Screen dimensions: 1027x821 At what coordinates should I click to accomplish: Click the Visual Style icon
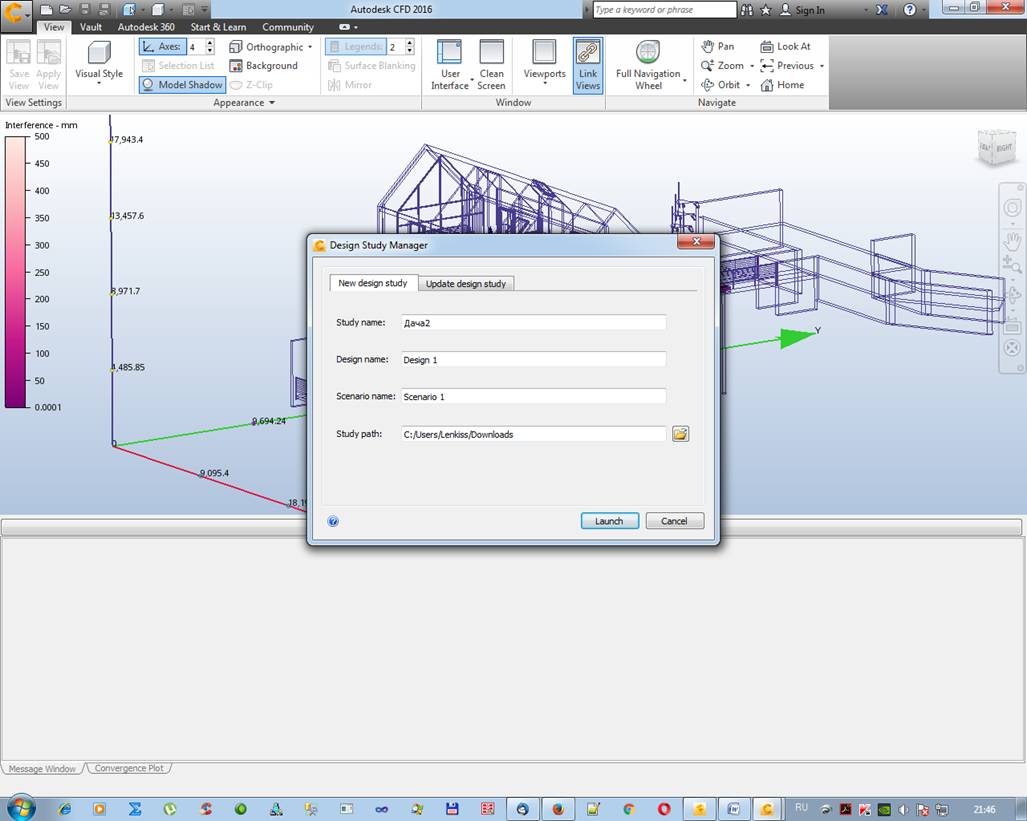click(98, 53)
